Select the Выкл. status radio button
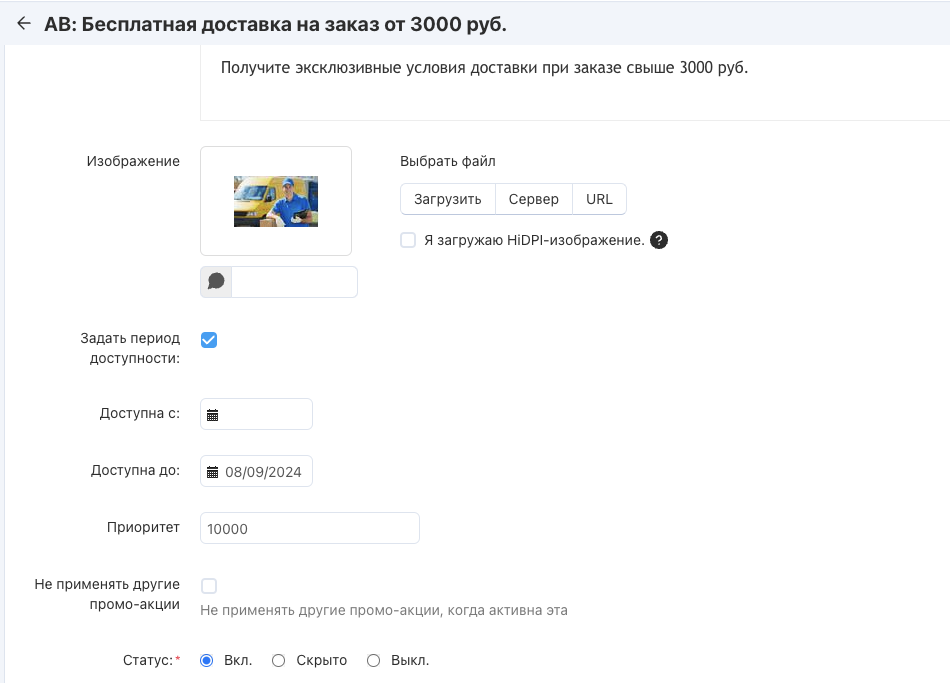950x683 pixels. (x=373, y=661)
